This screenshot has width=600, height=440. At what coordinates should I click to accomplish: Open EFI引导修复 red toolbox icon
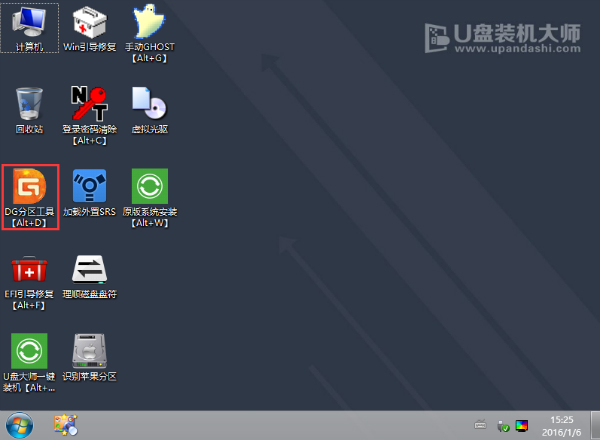click(29, 283)
